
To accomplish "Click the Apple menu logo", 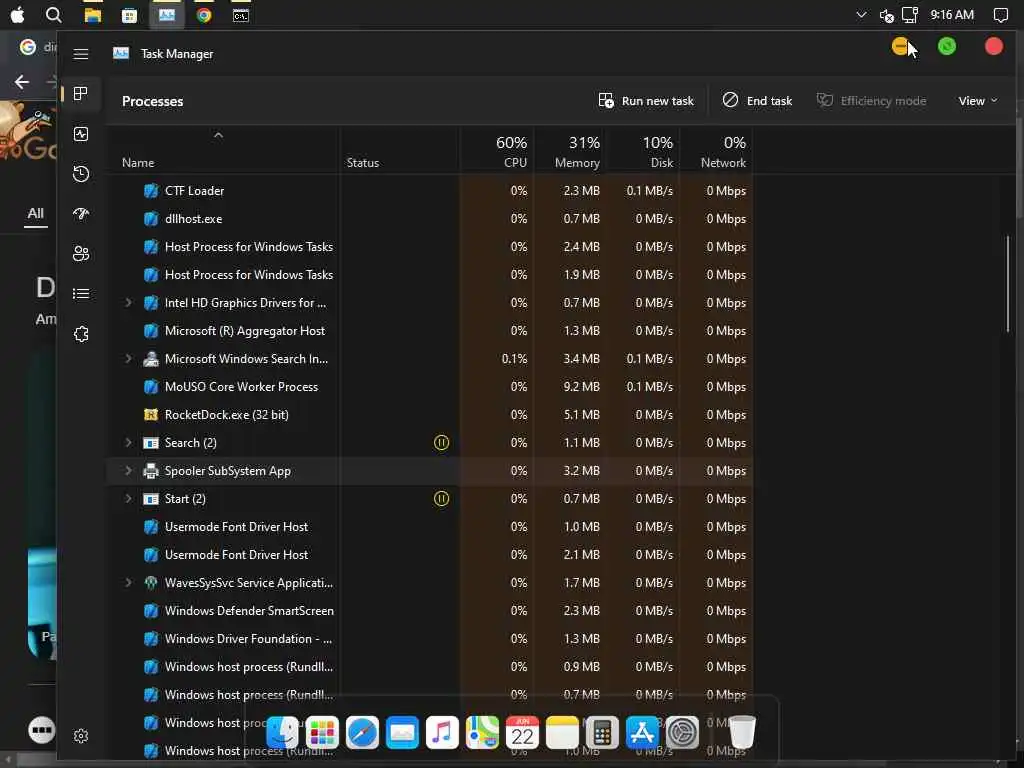I will point(18,14).
